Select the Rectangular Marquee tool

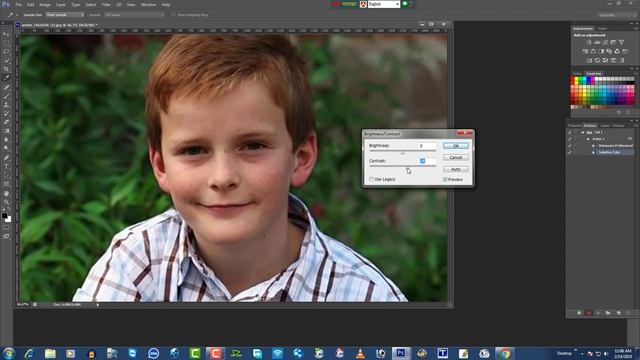6,43
